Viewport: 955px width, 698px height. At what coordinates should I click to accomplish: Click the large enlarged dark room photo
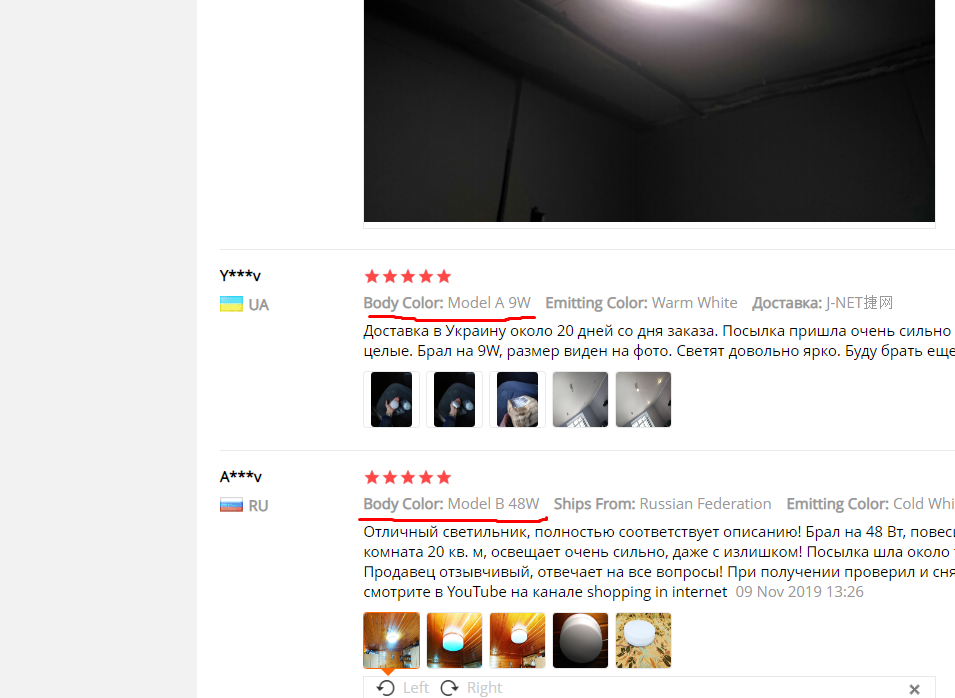(x=649, y=111)
